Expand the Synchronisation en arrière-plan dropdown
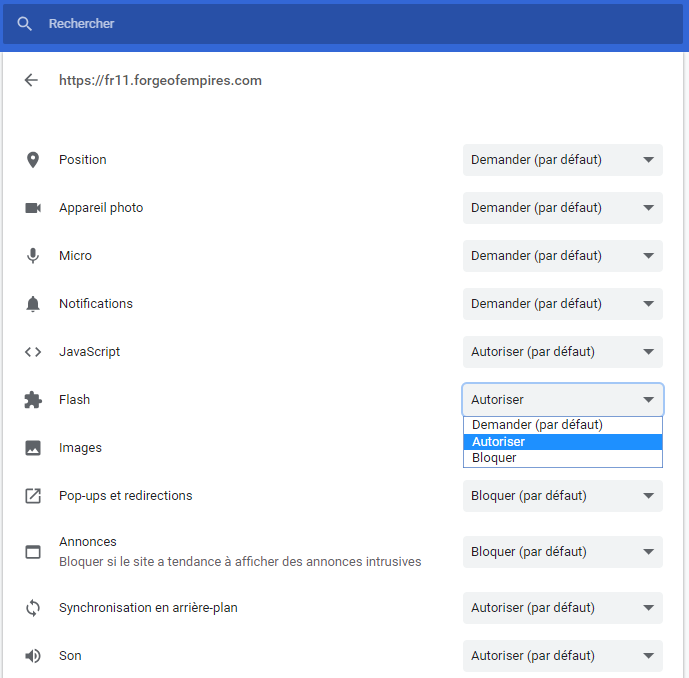 tap(562, 608)
